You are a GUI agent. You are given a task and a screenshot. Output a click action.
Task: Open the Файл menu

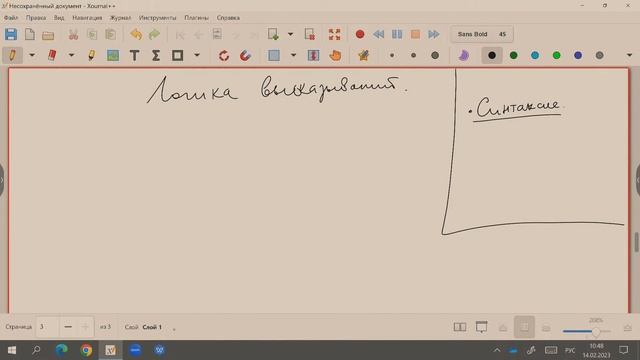pyautogui.click(x=11, y=18)
